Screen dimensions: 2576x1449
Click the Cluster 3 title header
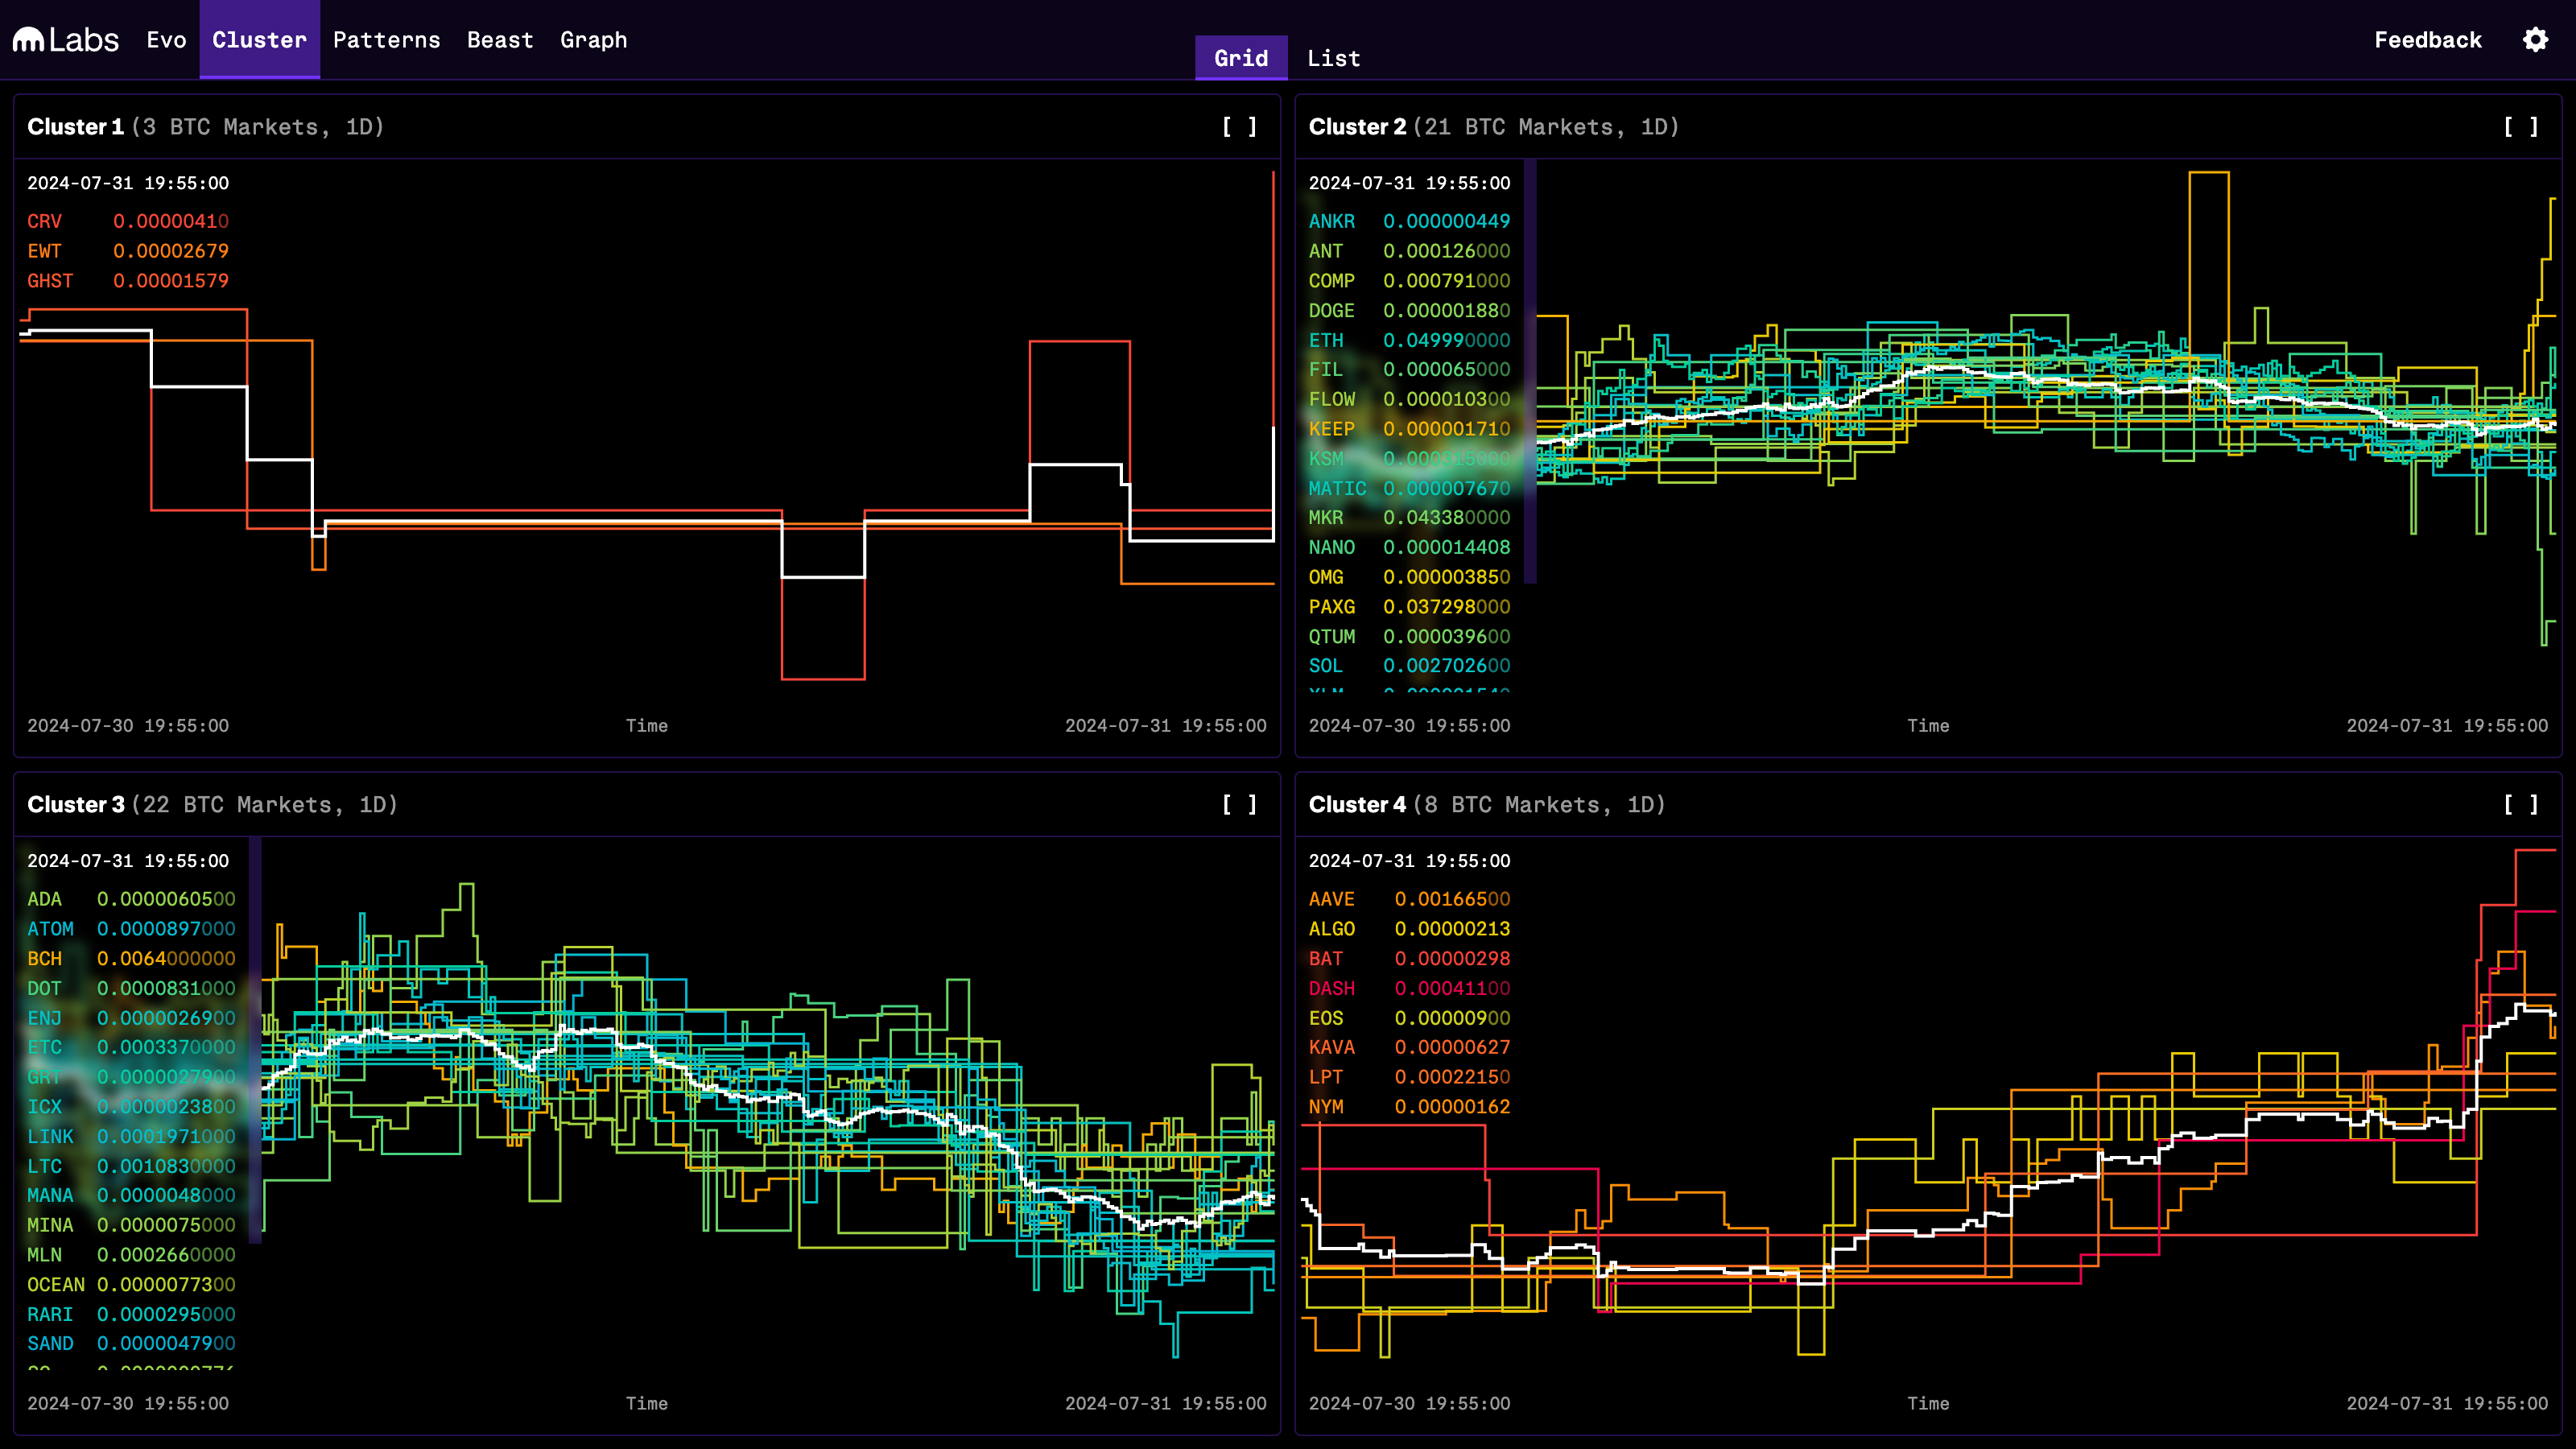[76, 805]
